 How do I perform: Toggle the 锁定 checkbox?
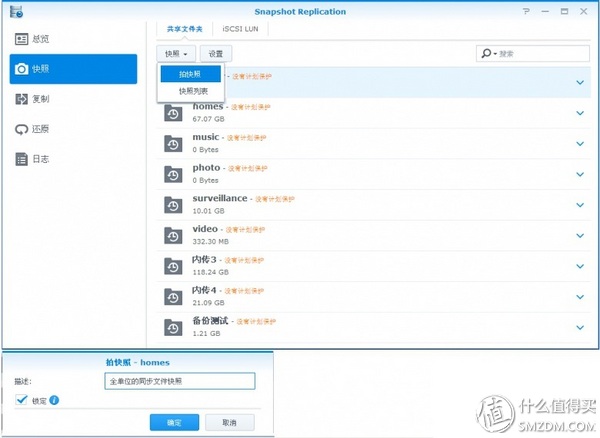21,400
